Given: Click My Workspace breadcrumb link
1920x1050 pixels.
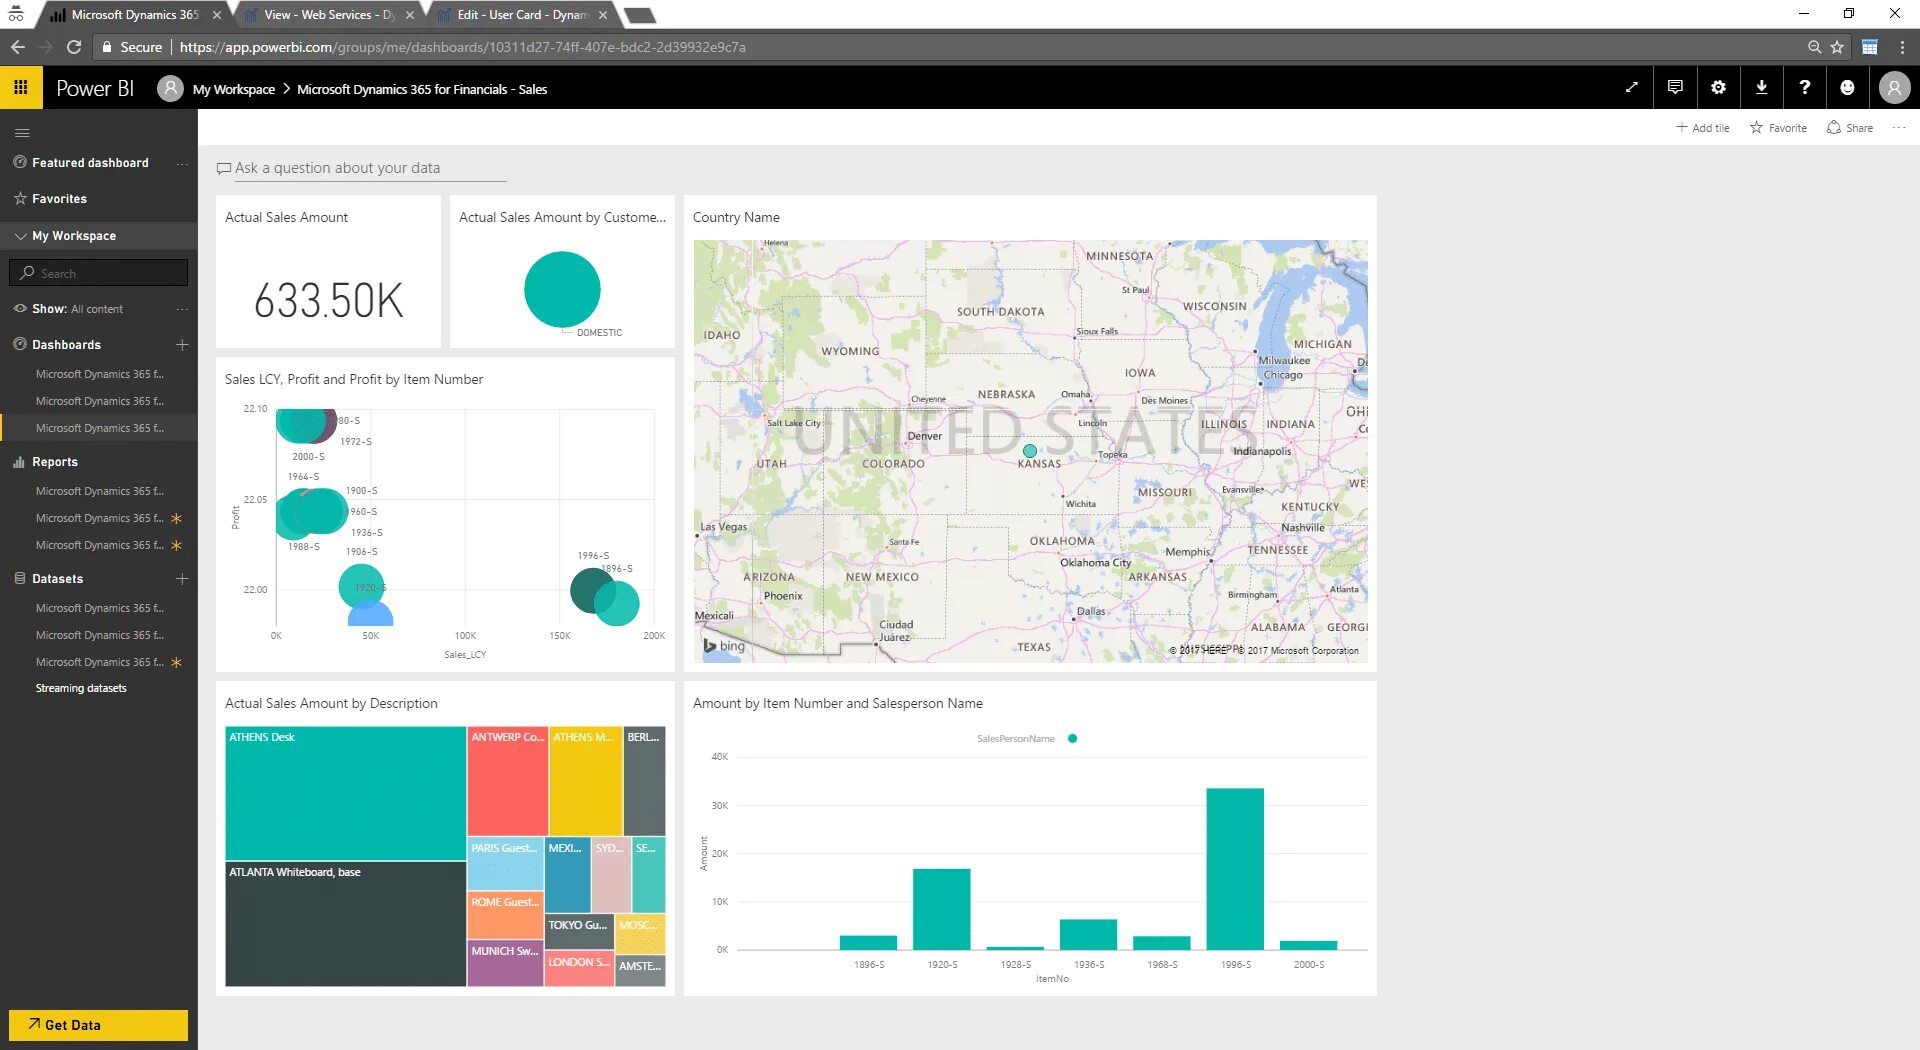Looking at the screenshot, I should (x=233, y=89).
